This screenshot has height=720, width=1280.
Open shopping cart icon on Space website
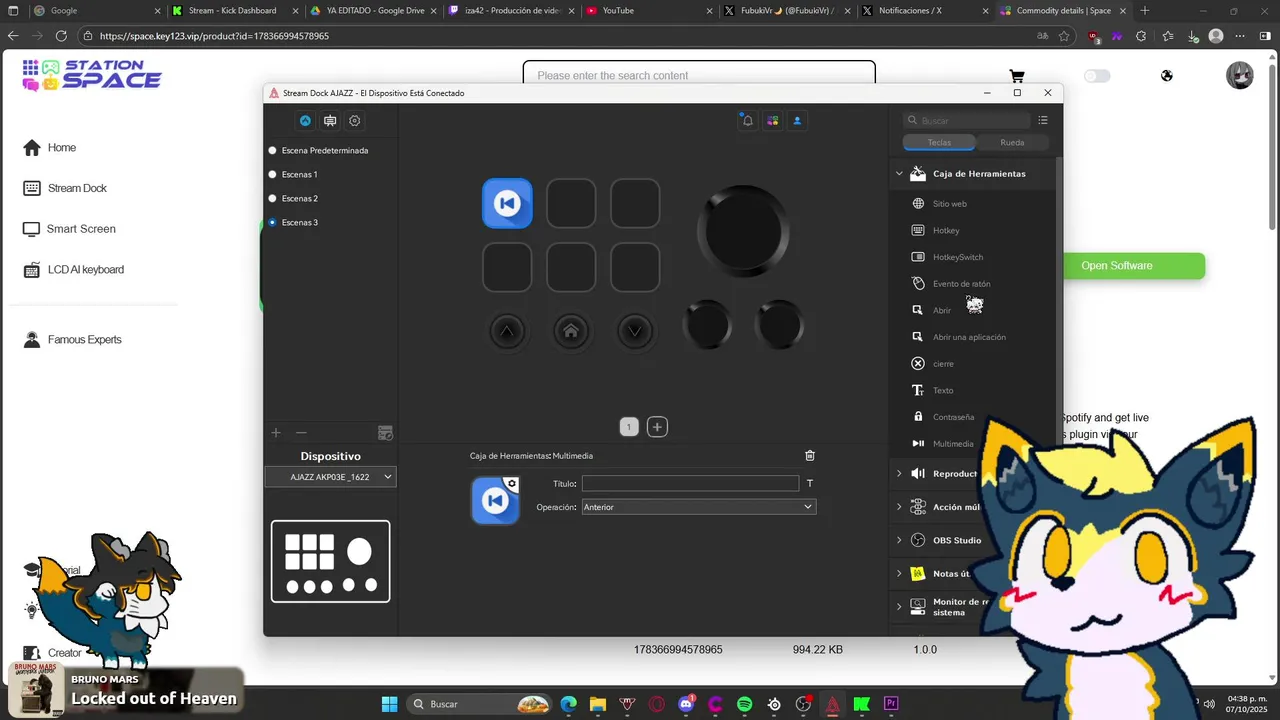1017,76
